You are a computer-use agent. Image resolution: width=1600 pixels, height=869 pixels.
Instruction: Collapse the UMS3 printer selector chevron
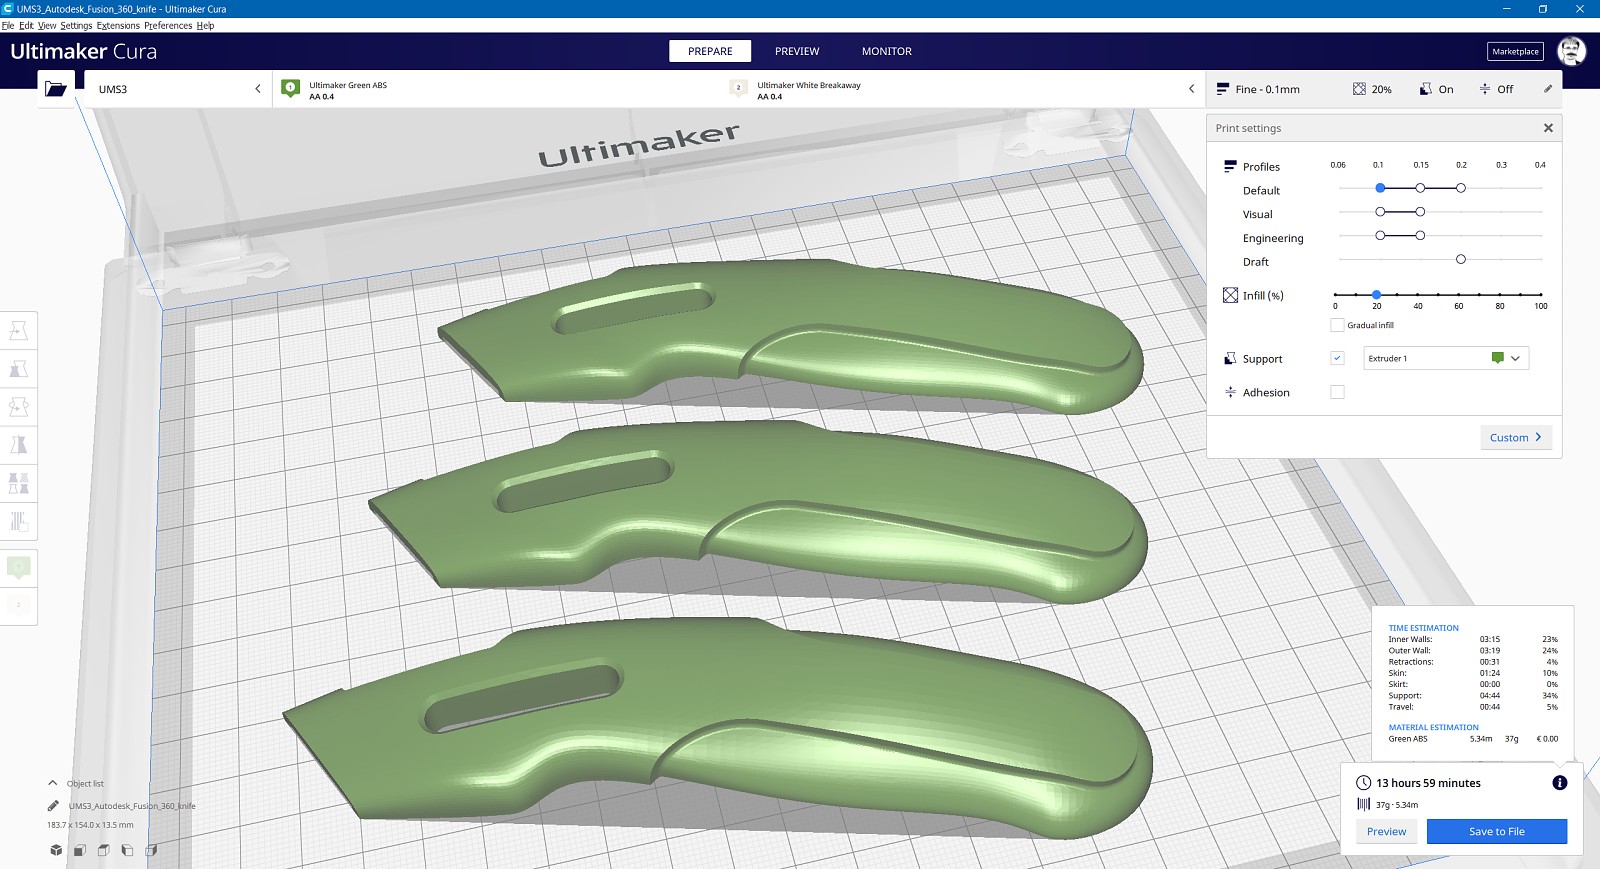(x=258, y=89)
